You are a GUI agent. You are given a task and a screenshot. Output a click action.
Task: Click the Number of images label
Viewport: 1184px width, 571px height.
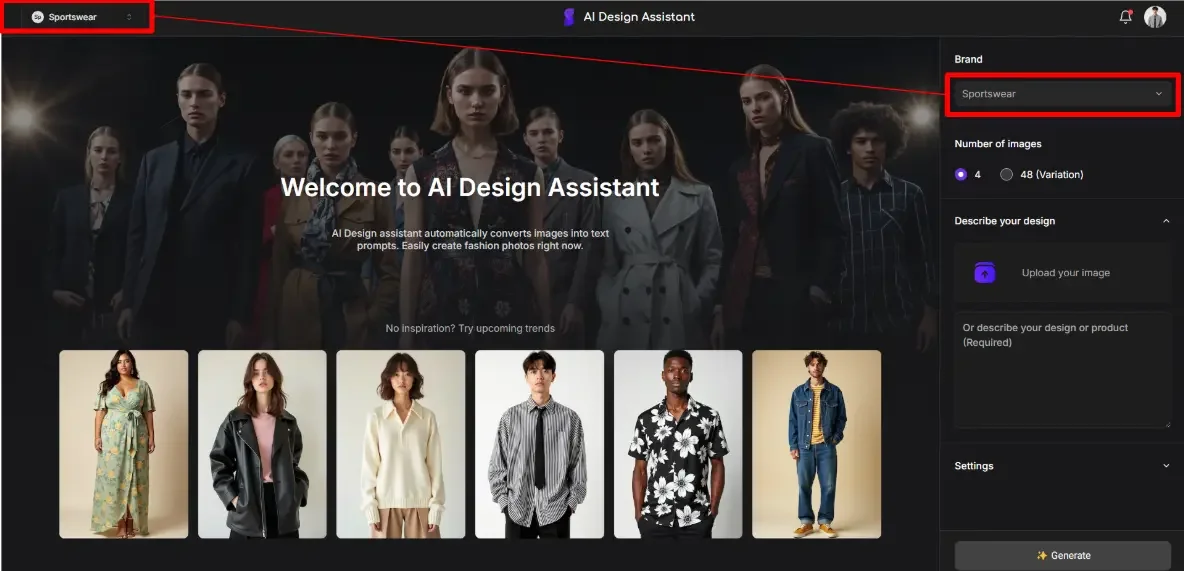(997, 144)
